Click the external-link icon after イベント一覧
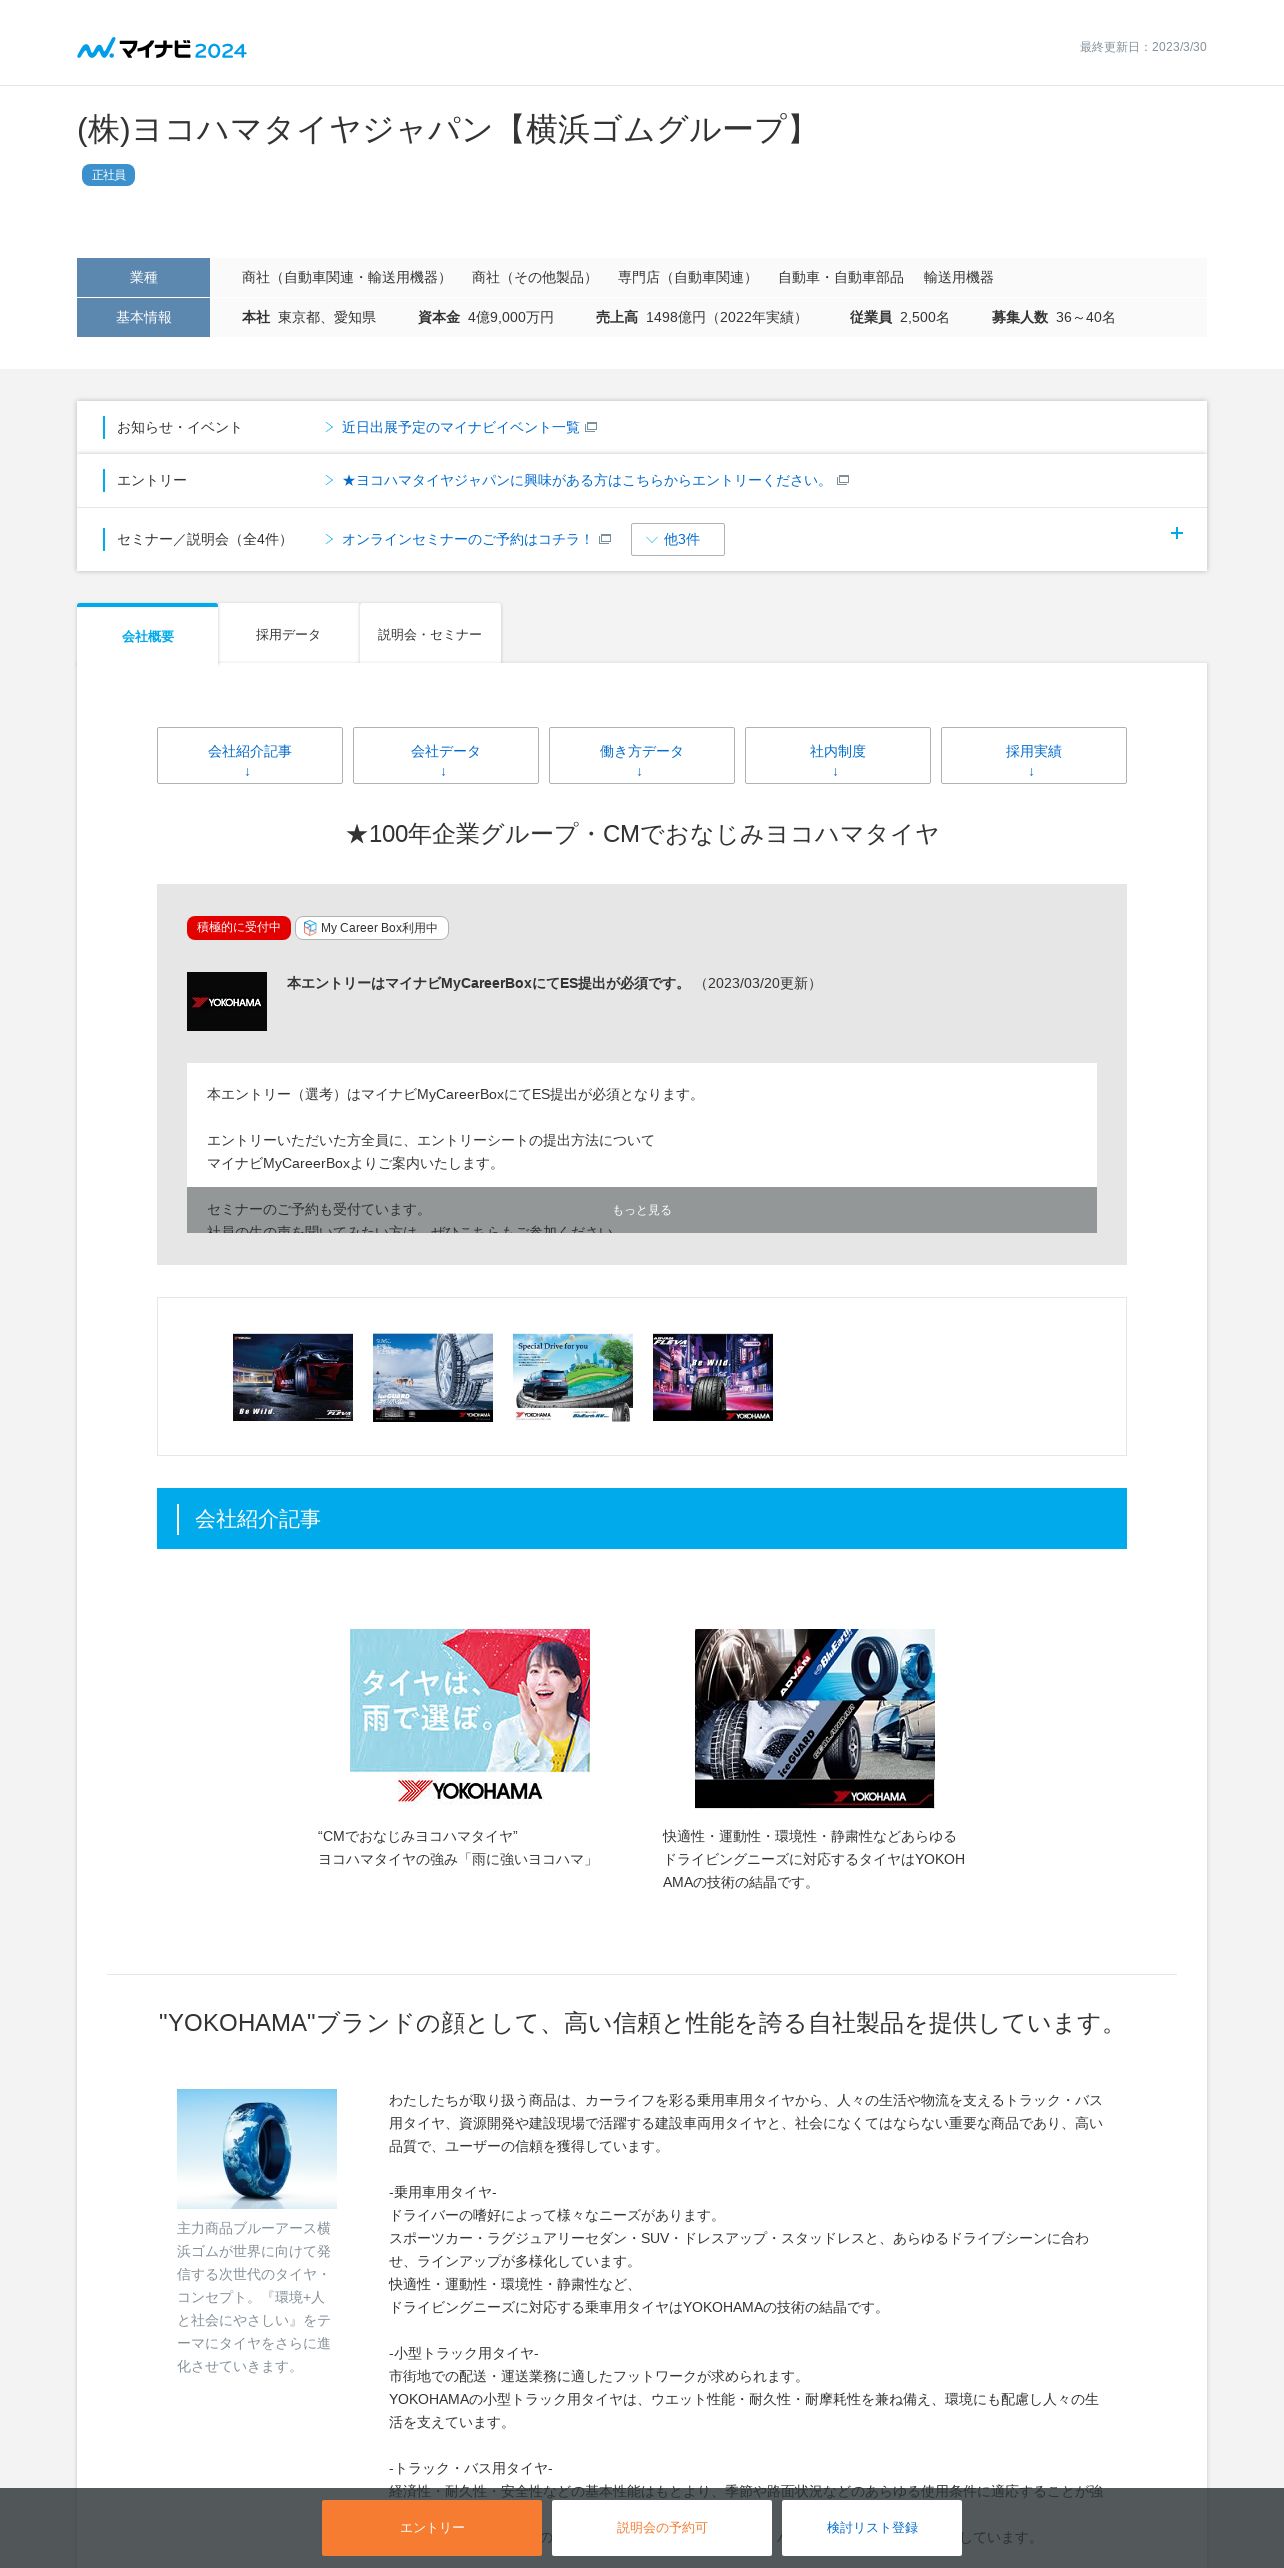The image size is (1284, 2568). coord(591,427)
